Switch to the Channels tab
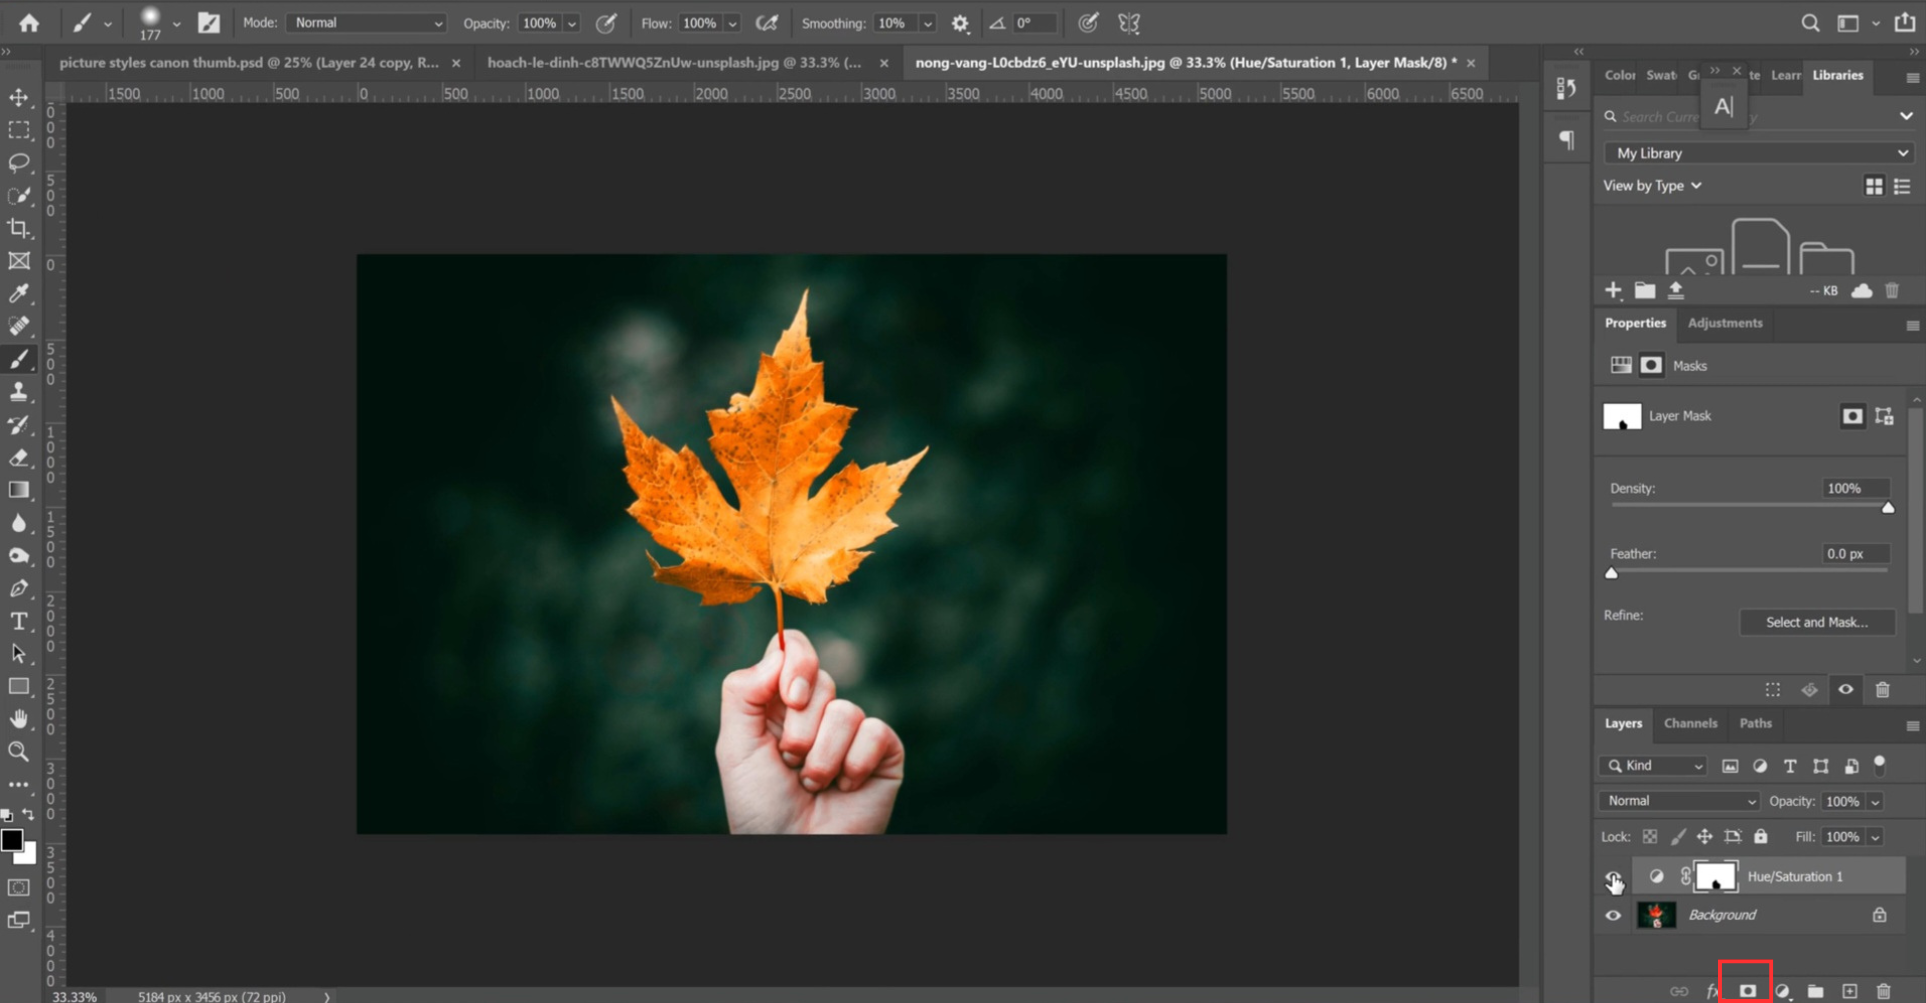Screen dimensions: 1926x1003 tap(1690, 723)
